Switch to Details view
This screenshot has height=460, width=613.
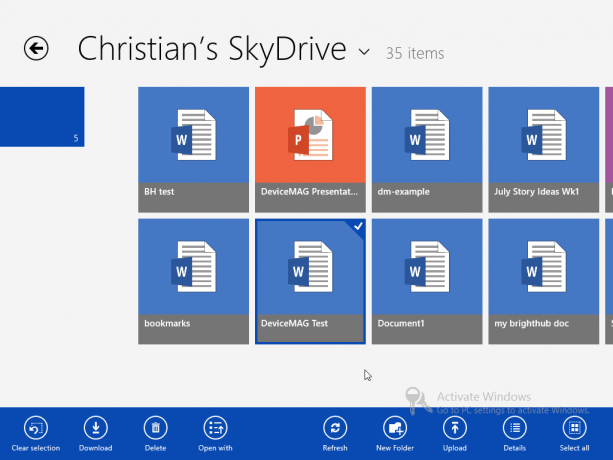[514, 428]
